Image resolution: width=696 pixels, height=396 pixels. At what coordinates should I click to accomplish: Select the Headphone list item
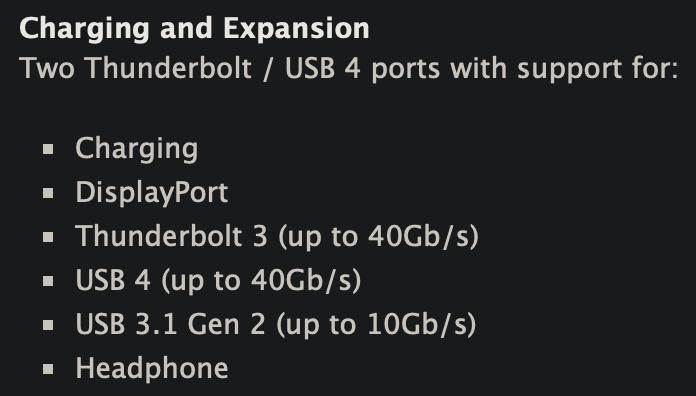pyautogui.click(x=152, y=368)
